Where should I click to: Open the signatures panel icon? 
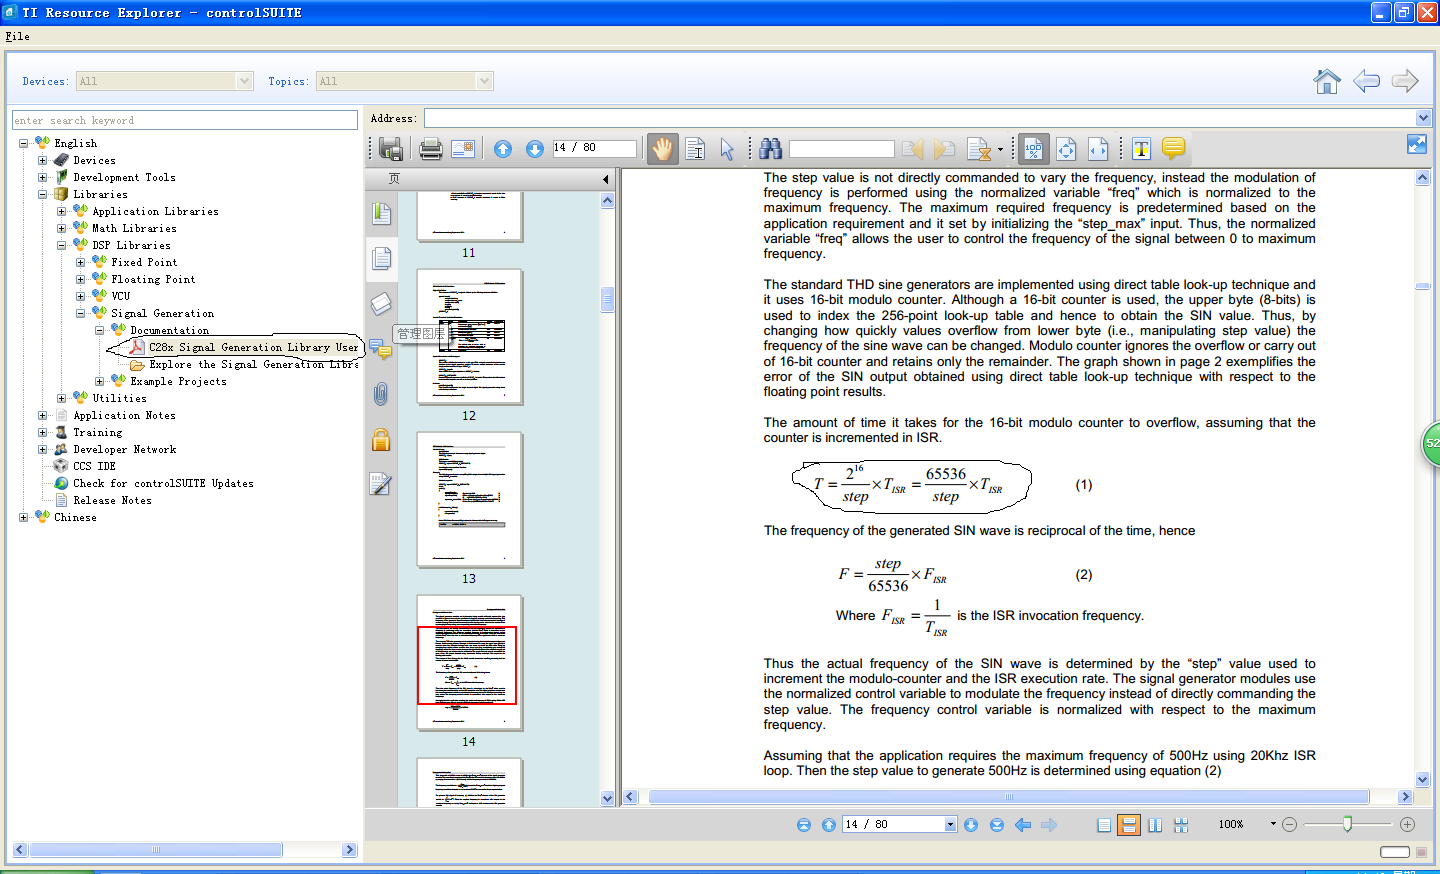pyautogui.click(x=381, y=484)
